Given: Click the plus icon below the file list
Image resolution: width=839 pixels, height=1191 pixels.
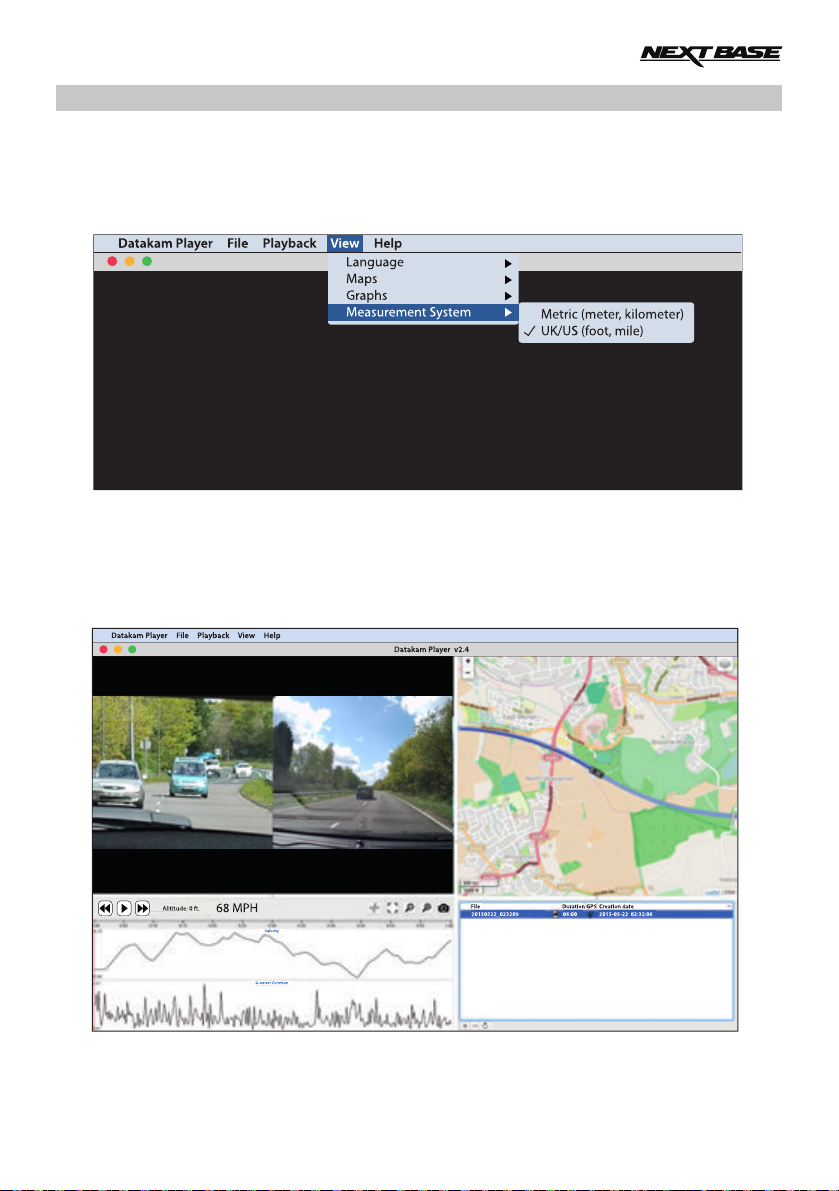Looking at the screenshot, I should (x=465, y=1026).
